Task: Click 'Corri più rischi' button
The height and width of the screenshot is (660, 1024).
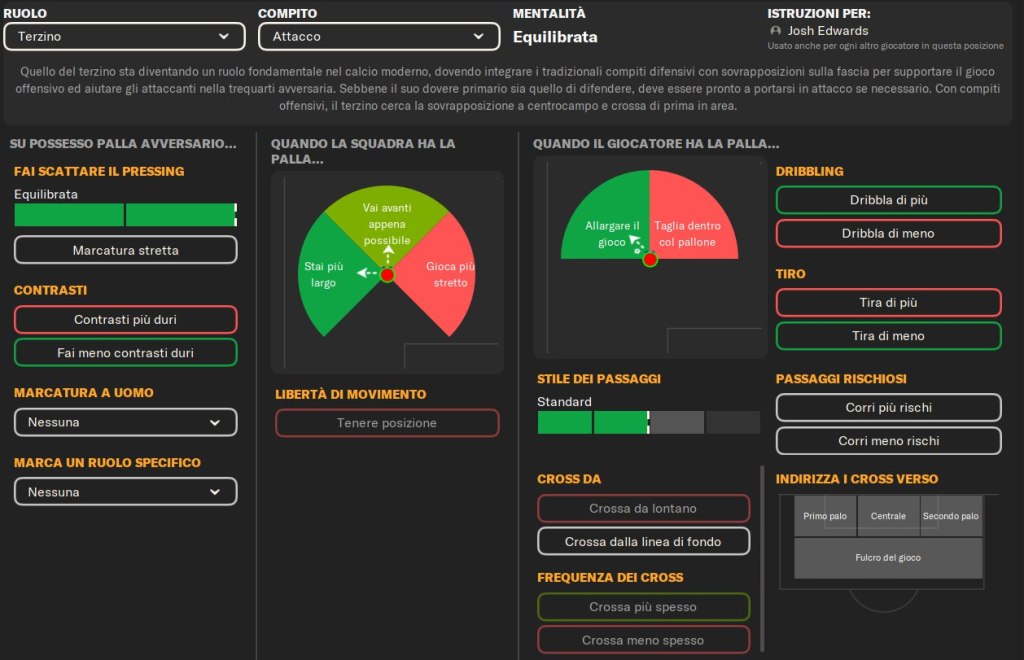Action: pos(888,408)
